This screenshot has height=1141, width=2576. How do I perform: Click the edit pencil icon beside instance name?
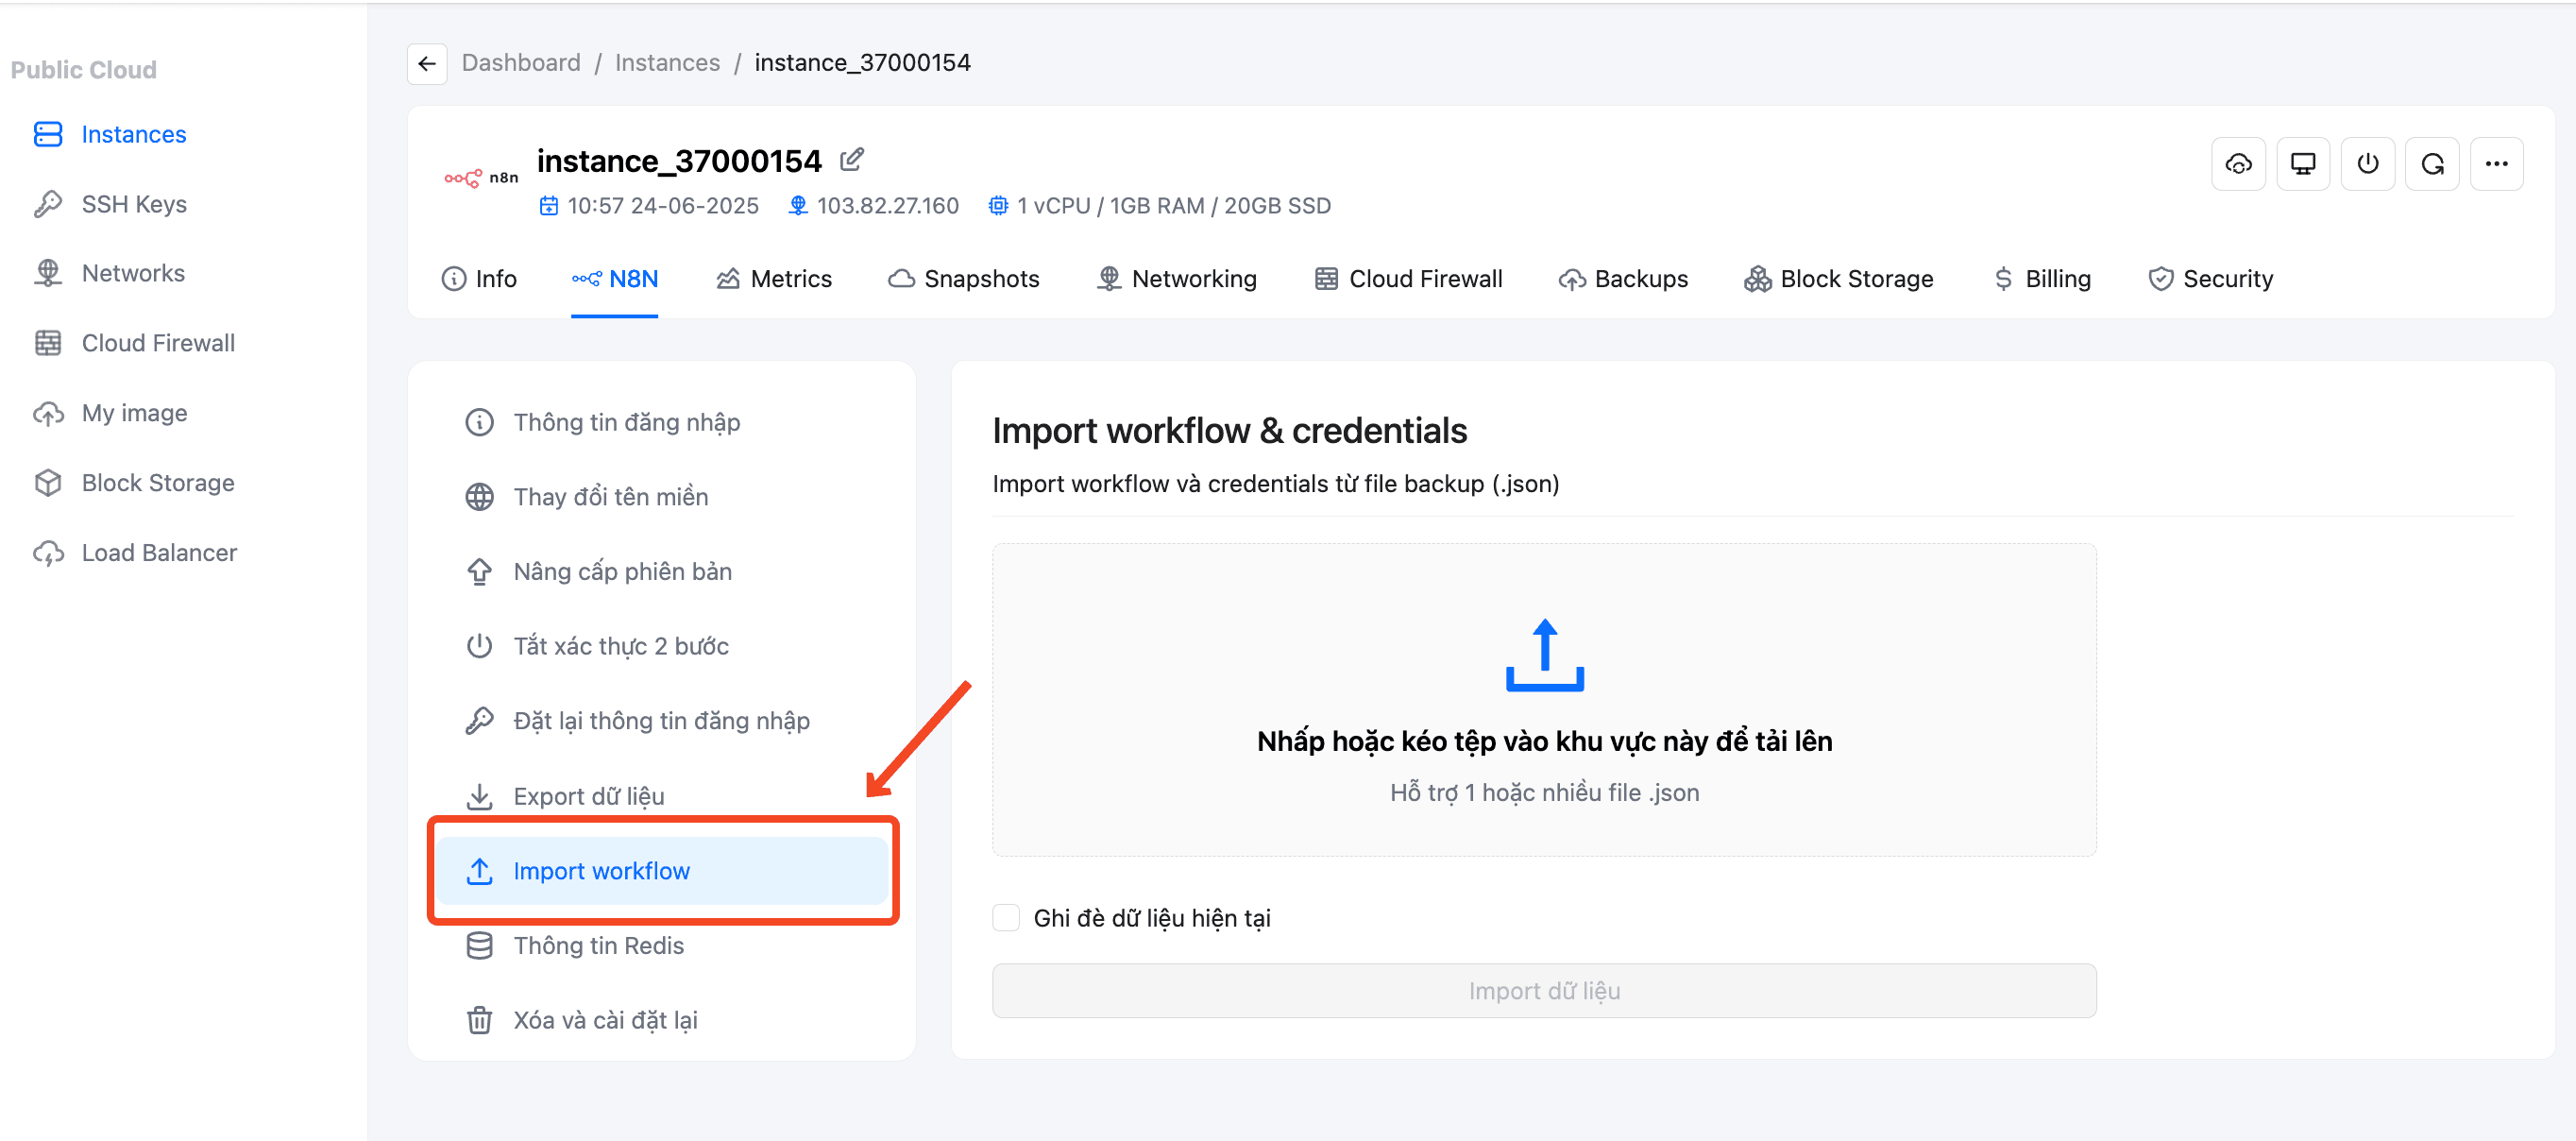(851, 159)
